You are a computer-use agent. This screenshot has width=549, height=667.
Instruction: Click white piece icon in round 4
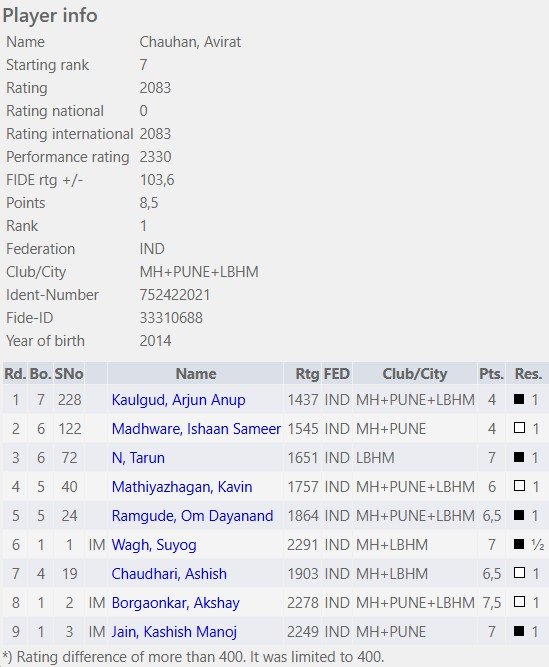click(519, 486)
